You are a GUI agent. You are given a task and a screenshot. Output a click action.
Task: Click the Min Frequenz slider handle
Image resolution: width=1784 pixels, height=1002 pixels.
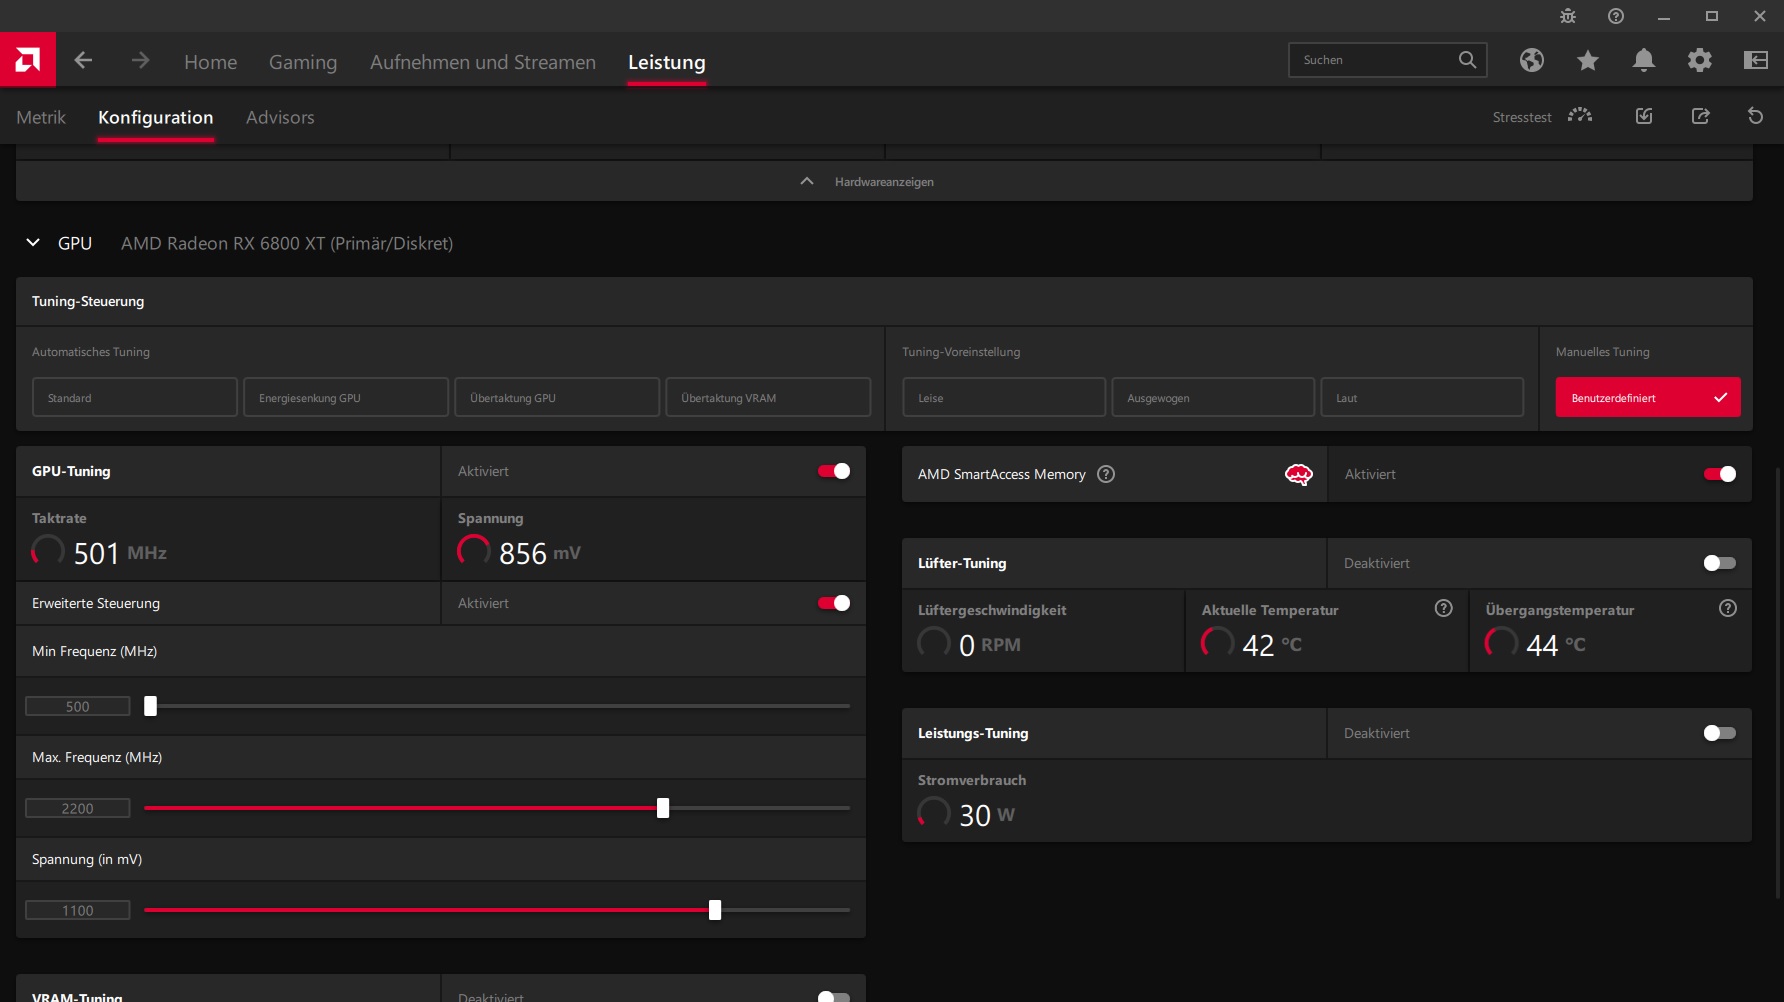pyautogui.click(x=150, y=706)
